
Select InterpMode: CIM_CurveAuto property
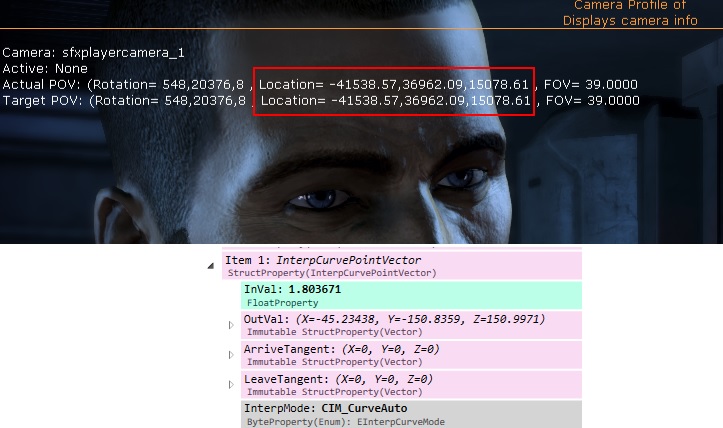(411, 414)
